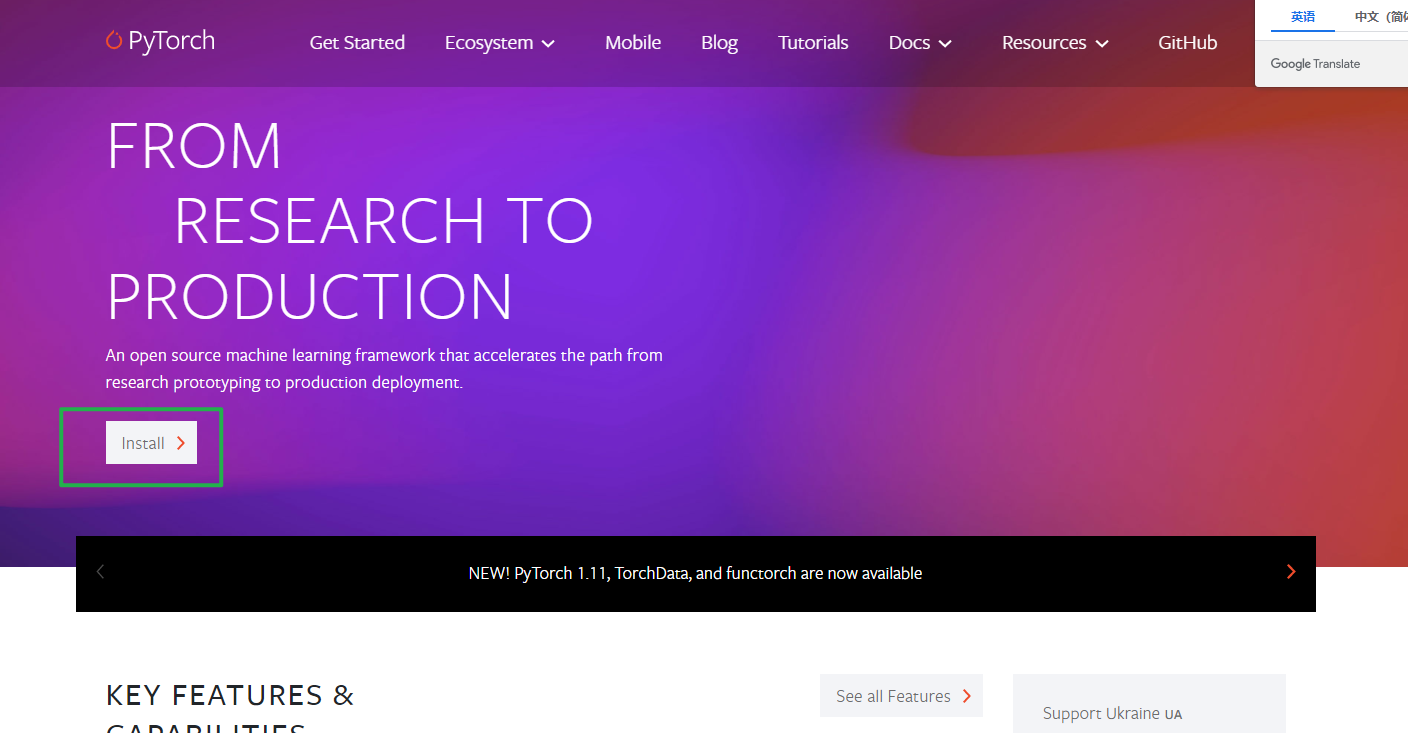
Task: Show next announcement in banner
Action: point(1291,572)
